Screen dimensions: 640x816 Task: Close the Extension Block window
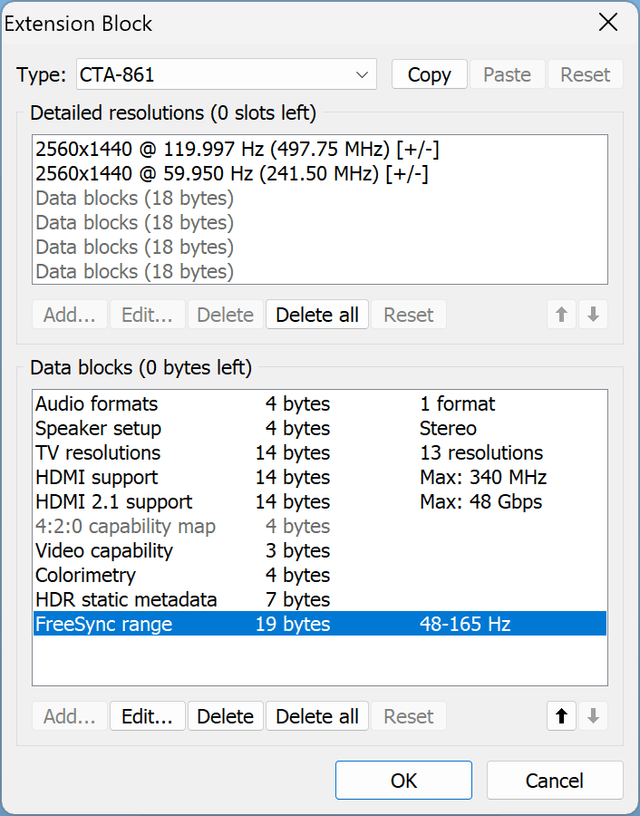608,23
